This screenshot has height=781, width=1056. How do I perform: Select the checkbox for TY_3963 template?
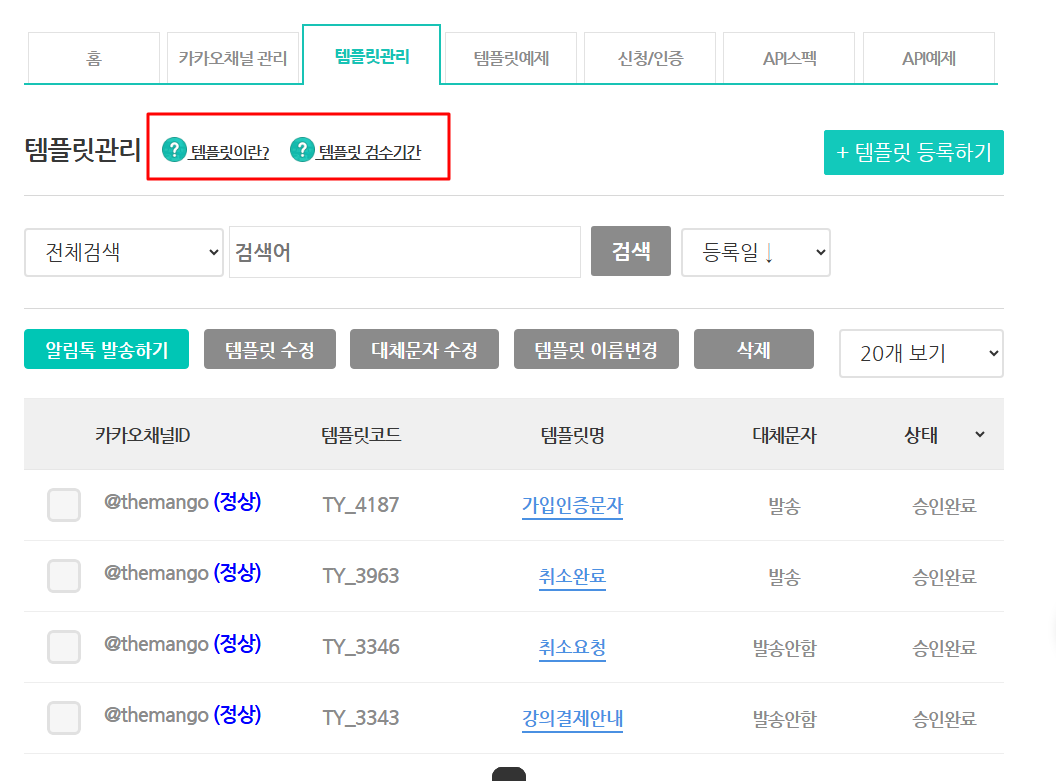tap(64, 576)
